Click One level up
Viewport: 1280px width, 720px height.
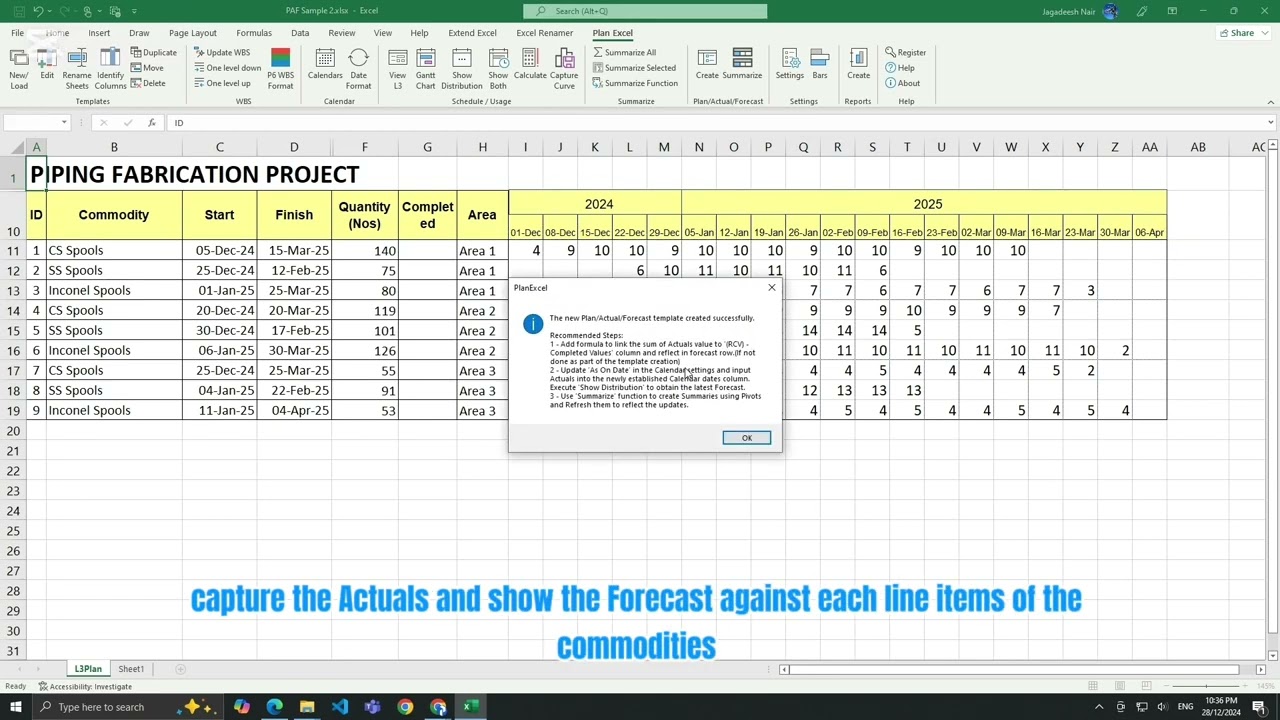click(x=223, y=83)
